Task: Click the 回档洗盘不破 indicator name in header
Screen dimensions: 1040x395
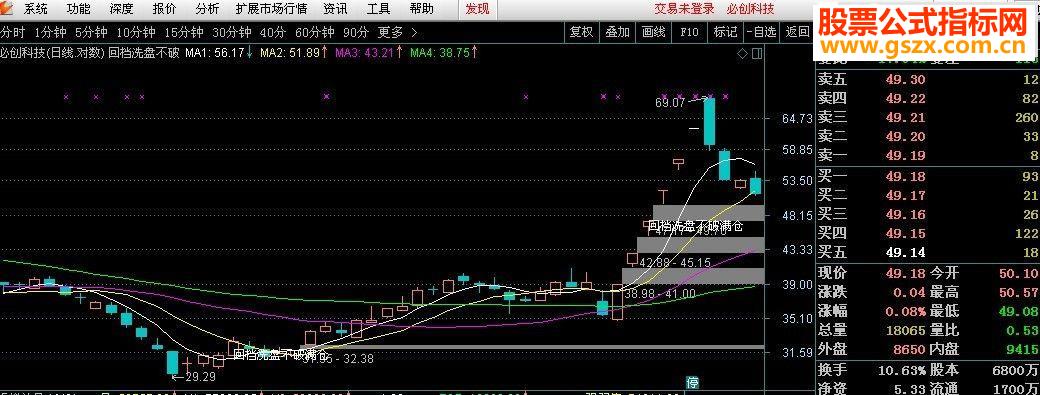Action: pos(143,53)
